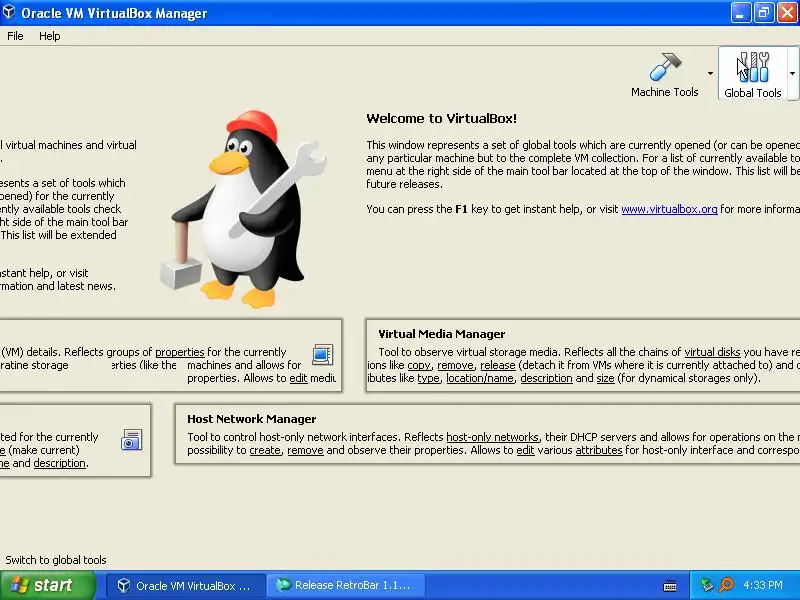Click 'edit' link in the details card
This screenshot has width=800, height=600.
(x=298, y=378)
